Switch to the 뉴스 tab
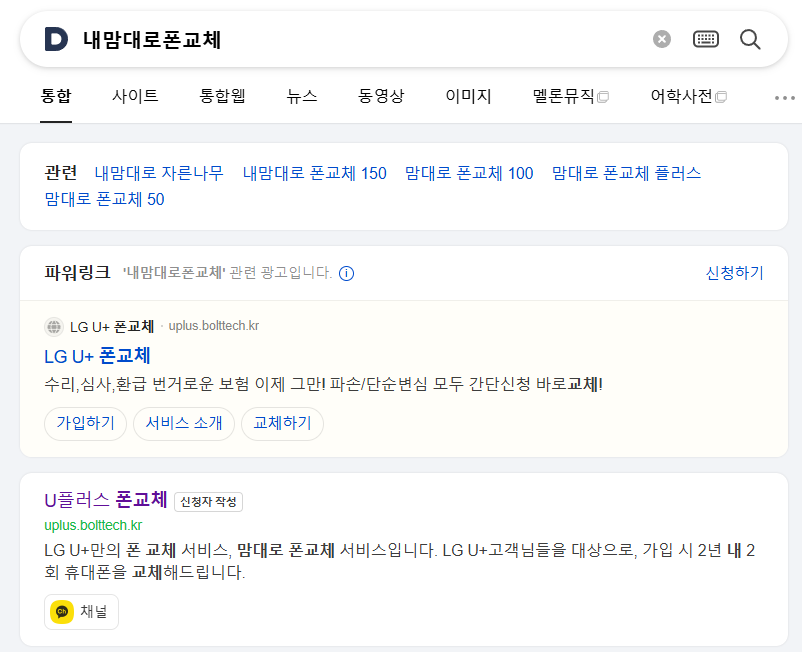Screen dimensions: 802x652 tap(302, 96)
